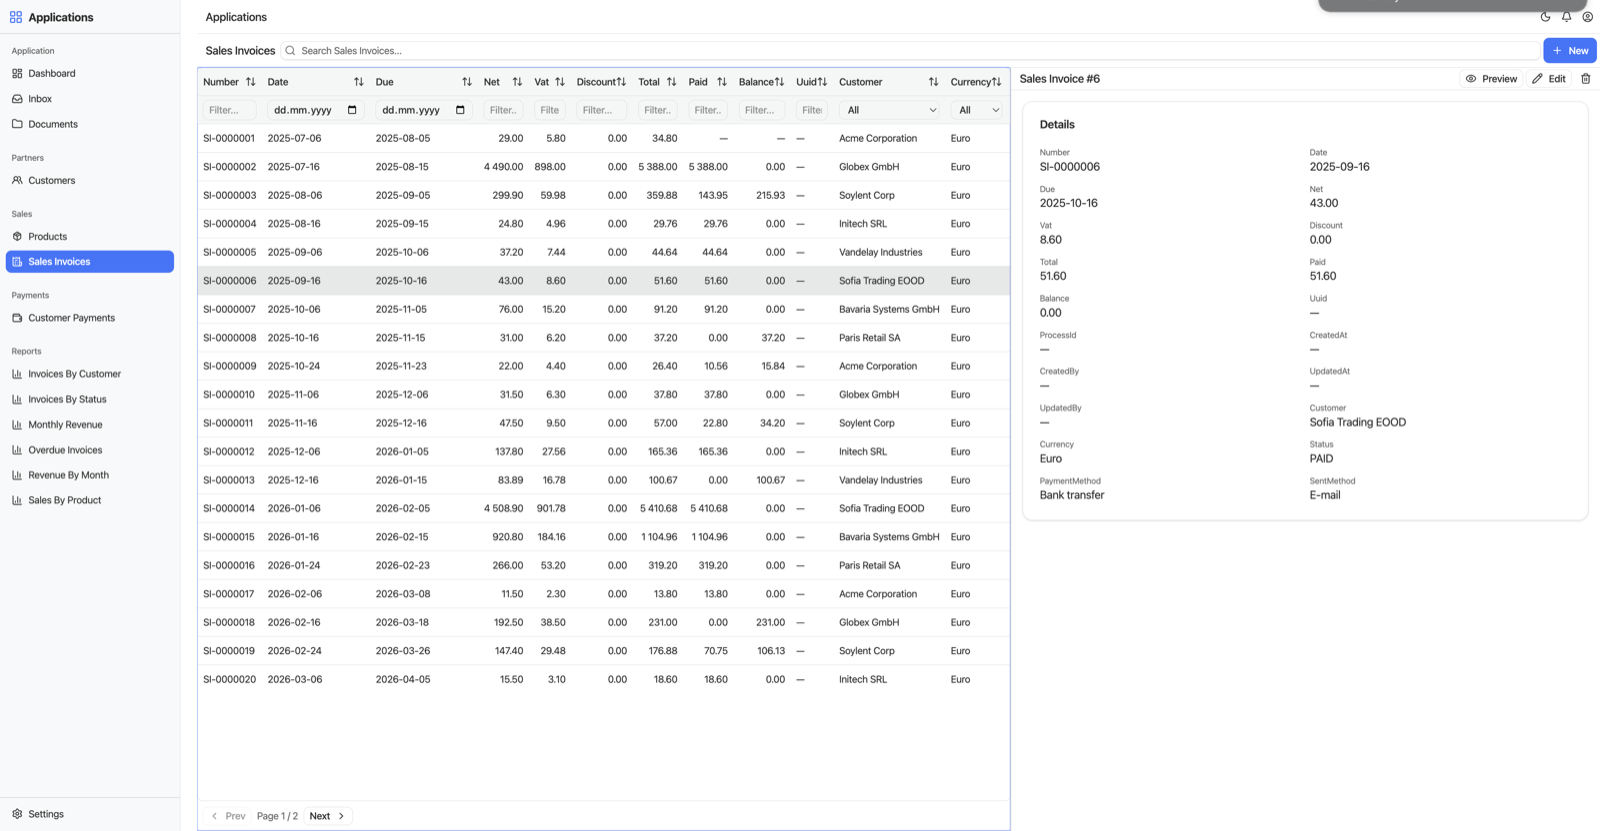This screenshot has width=1600, height=831.
Task: Sort by Vat column arrows
Action: click(x=560, y=82)
